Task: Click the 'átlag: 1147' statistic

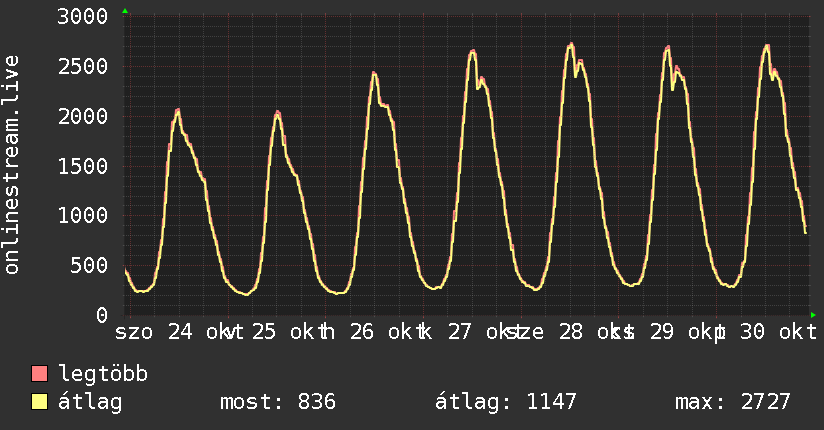Action: (x=506, y=402)
